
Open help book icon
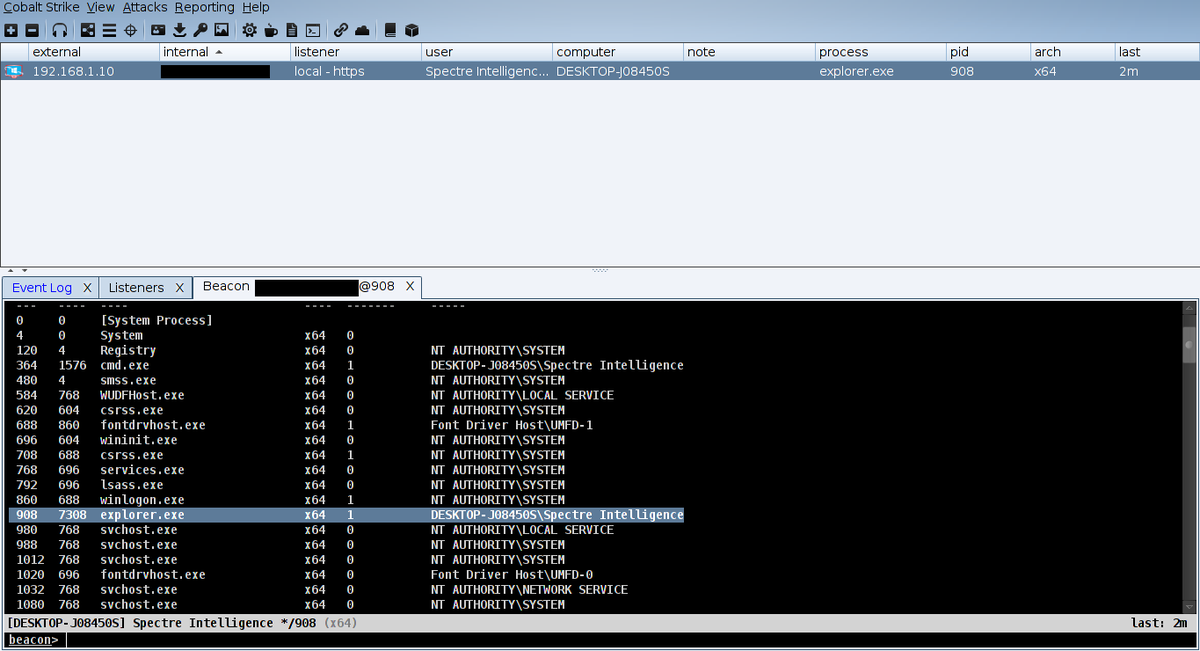tap(390, 30)
